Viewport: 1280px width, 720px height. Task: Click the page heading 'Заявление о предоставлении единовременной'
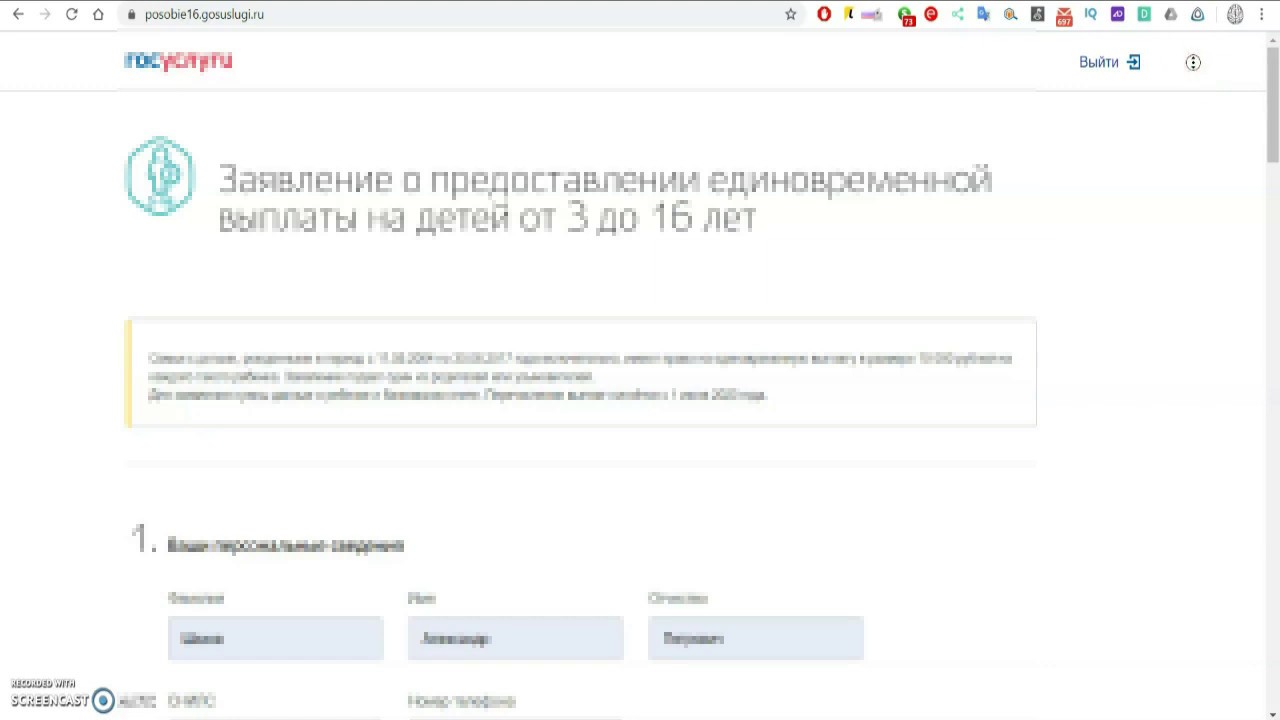point(605,180)
